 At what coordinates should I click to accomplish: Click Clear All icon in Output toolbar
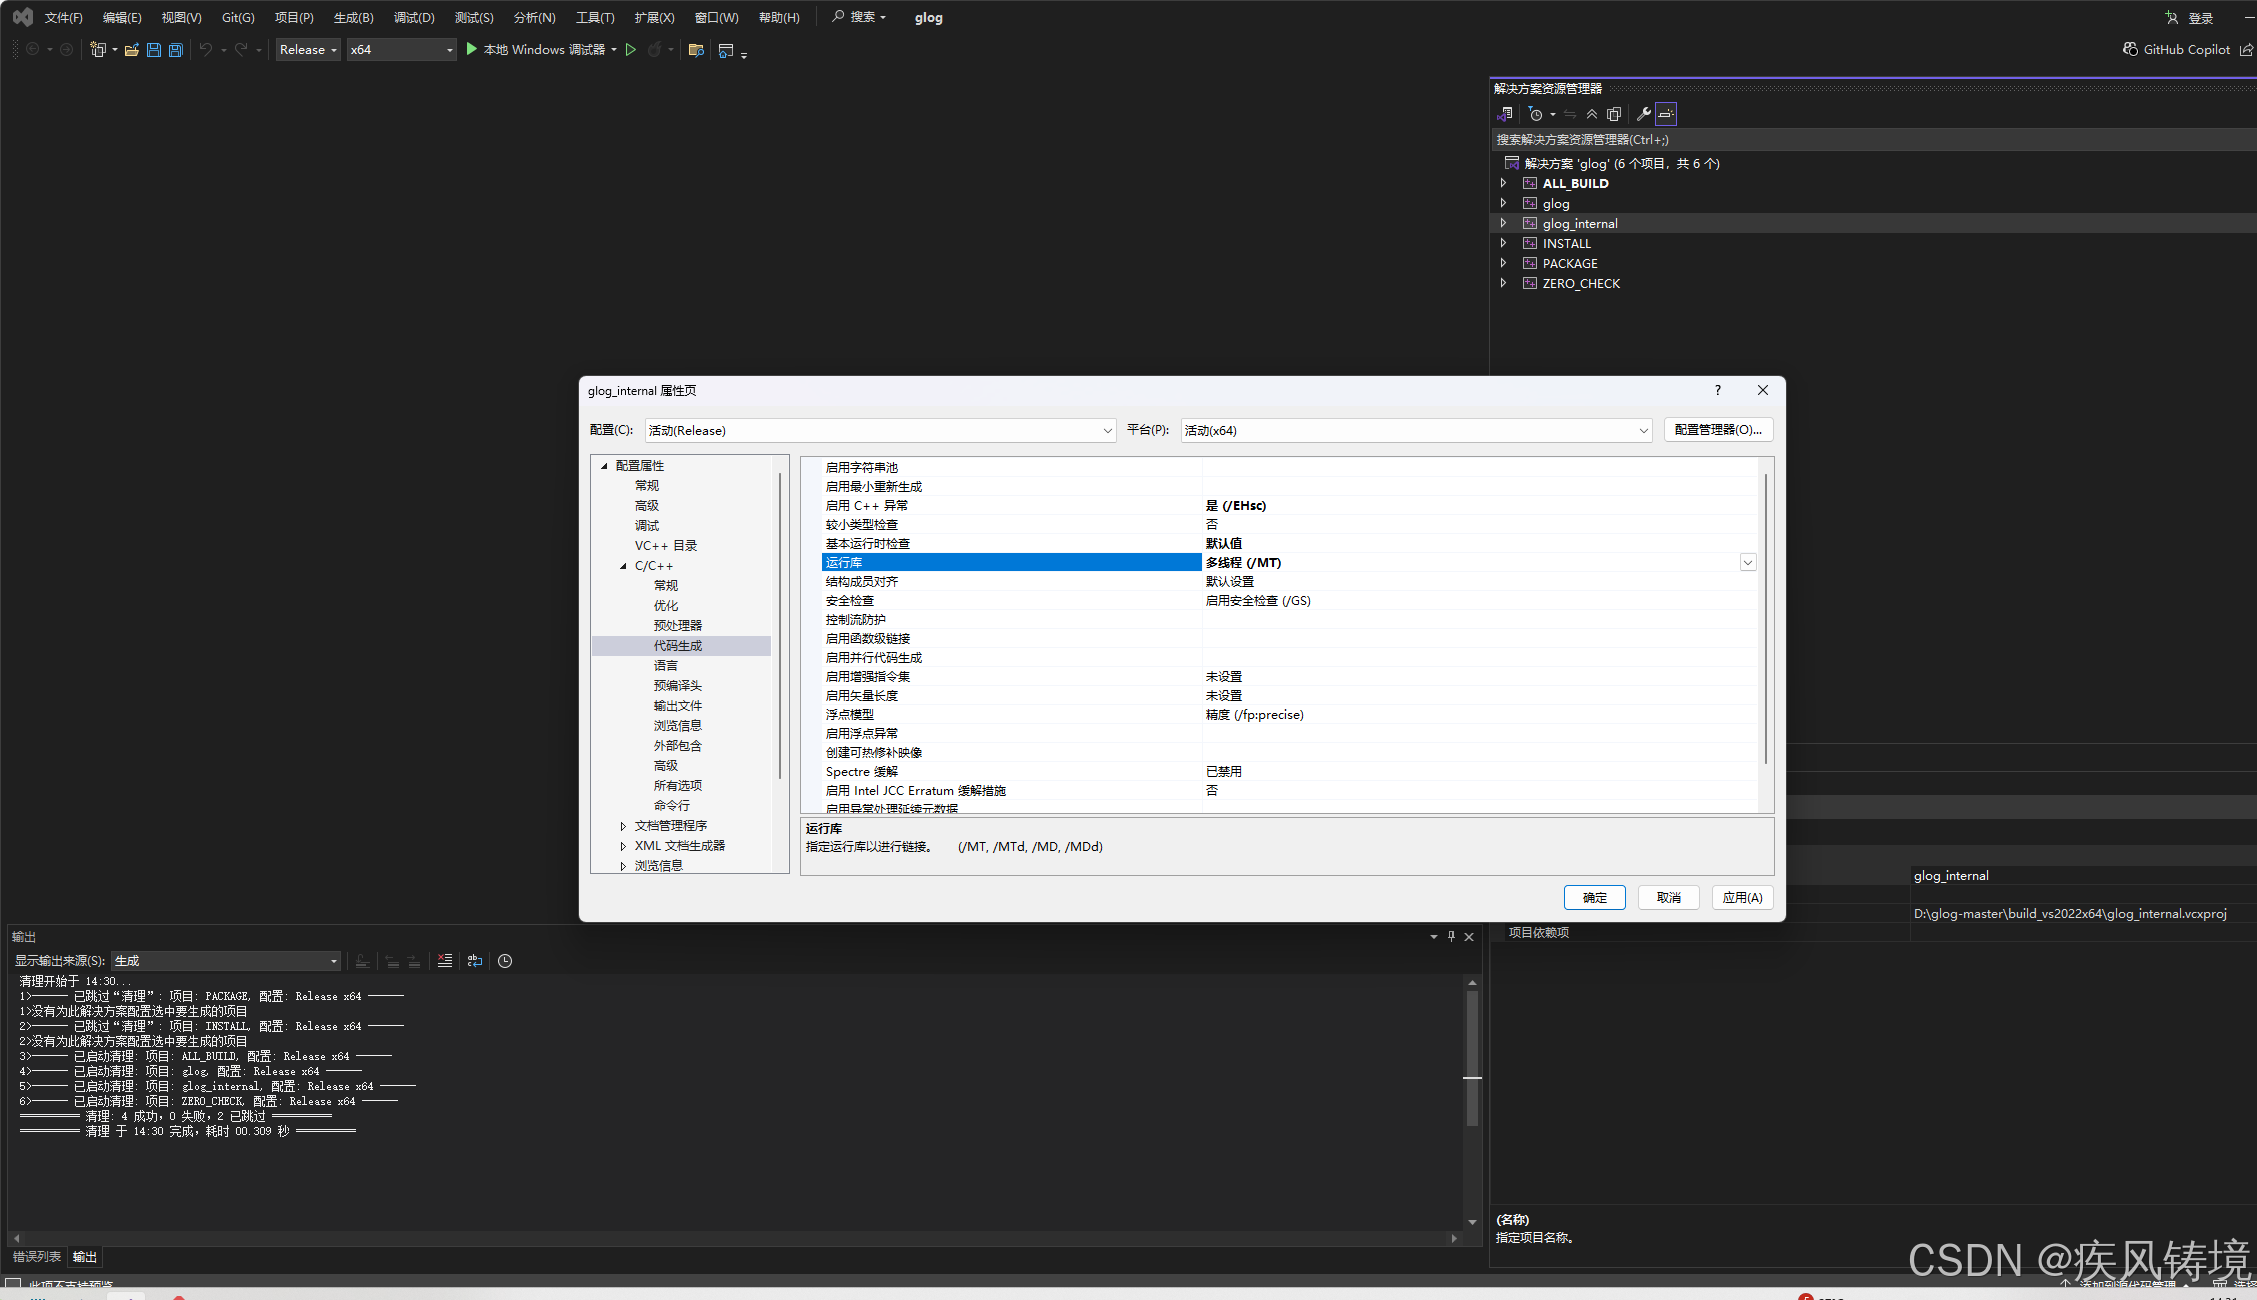pyautogui.click(x=445, y=961)
